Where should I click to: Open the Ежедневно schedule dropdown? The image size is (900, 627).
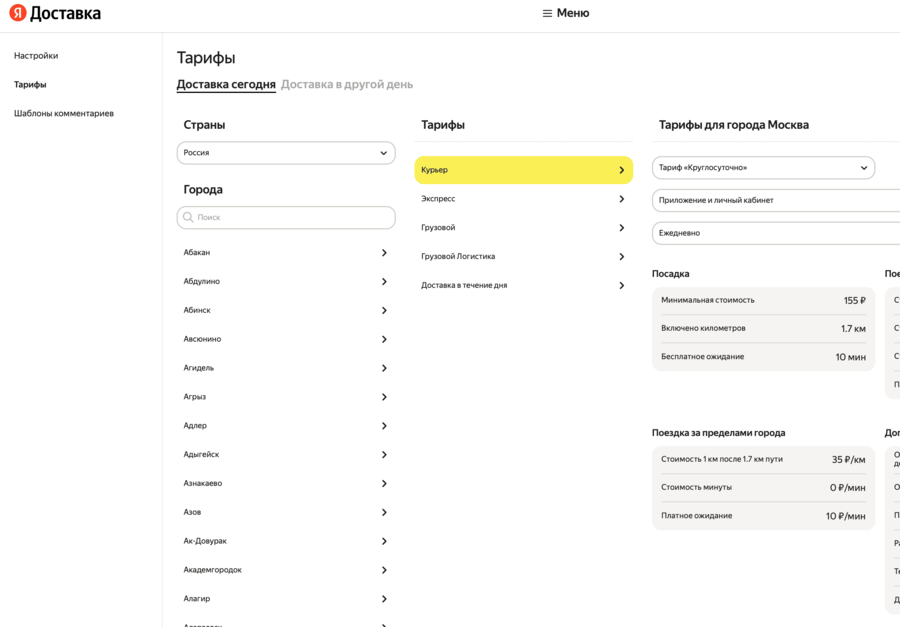click(776, 233)
